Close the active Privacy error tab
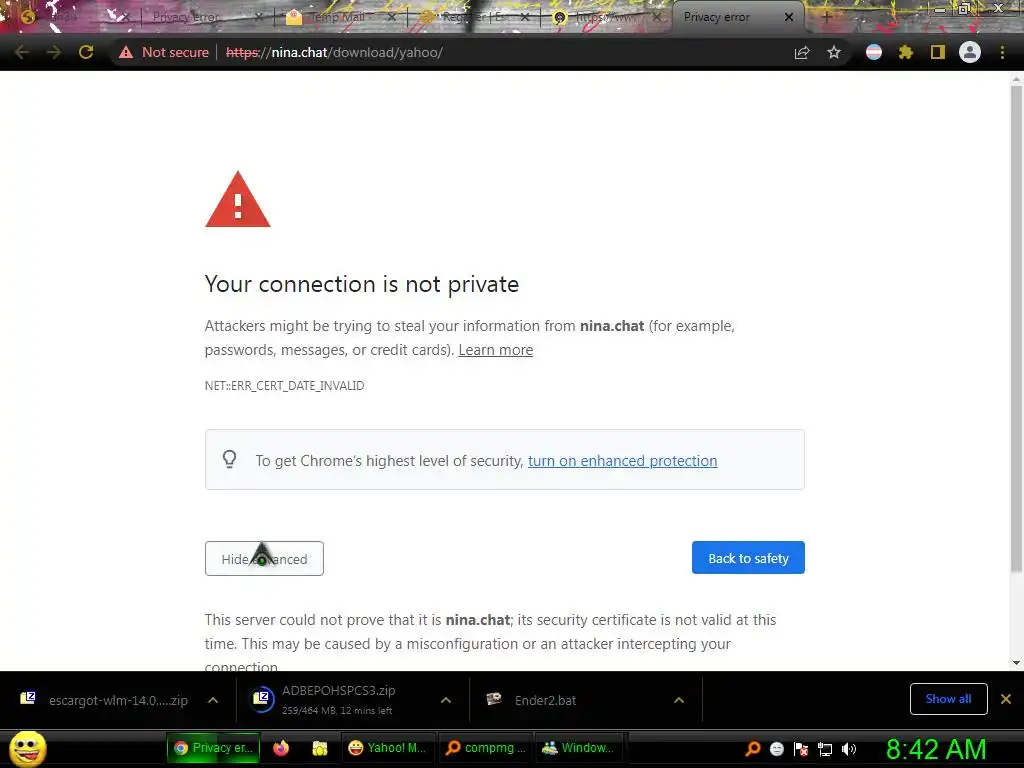The image size is (1024, 768). click(789, 17)
